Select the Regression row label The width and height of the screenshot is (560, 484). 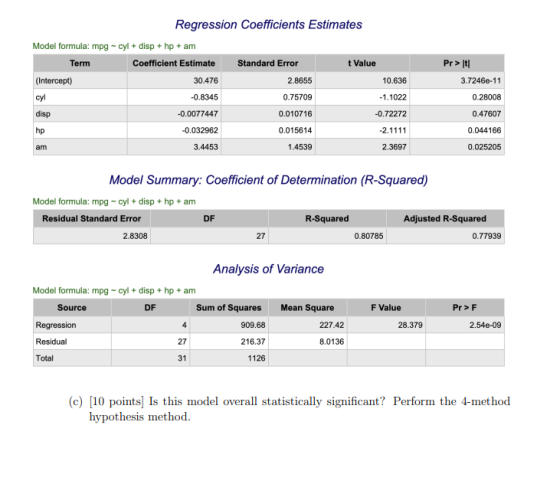coord(56,325)
